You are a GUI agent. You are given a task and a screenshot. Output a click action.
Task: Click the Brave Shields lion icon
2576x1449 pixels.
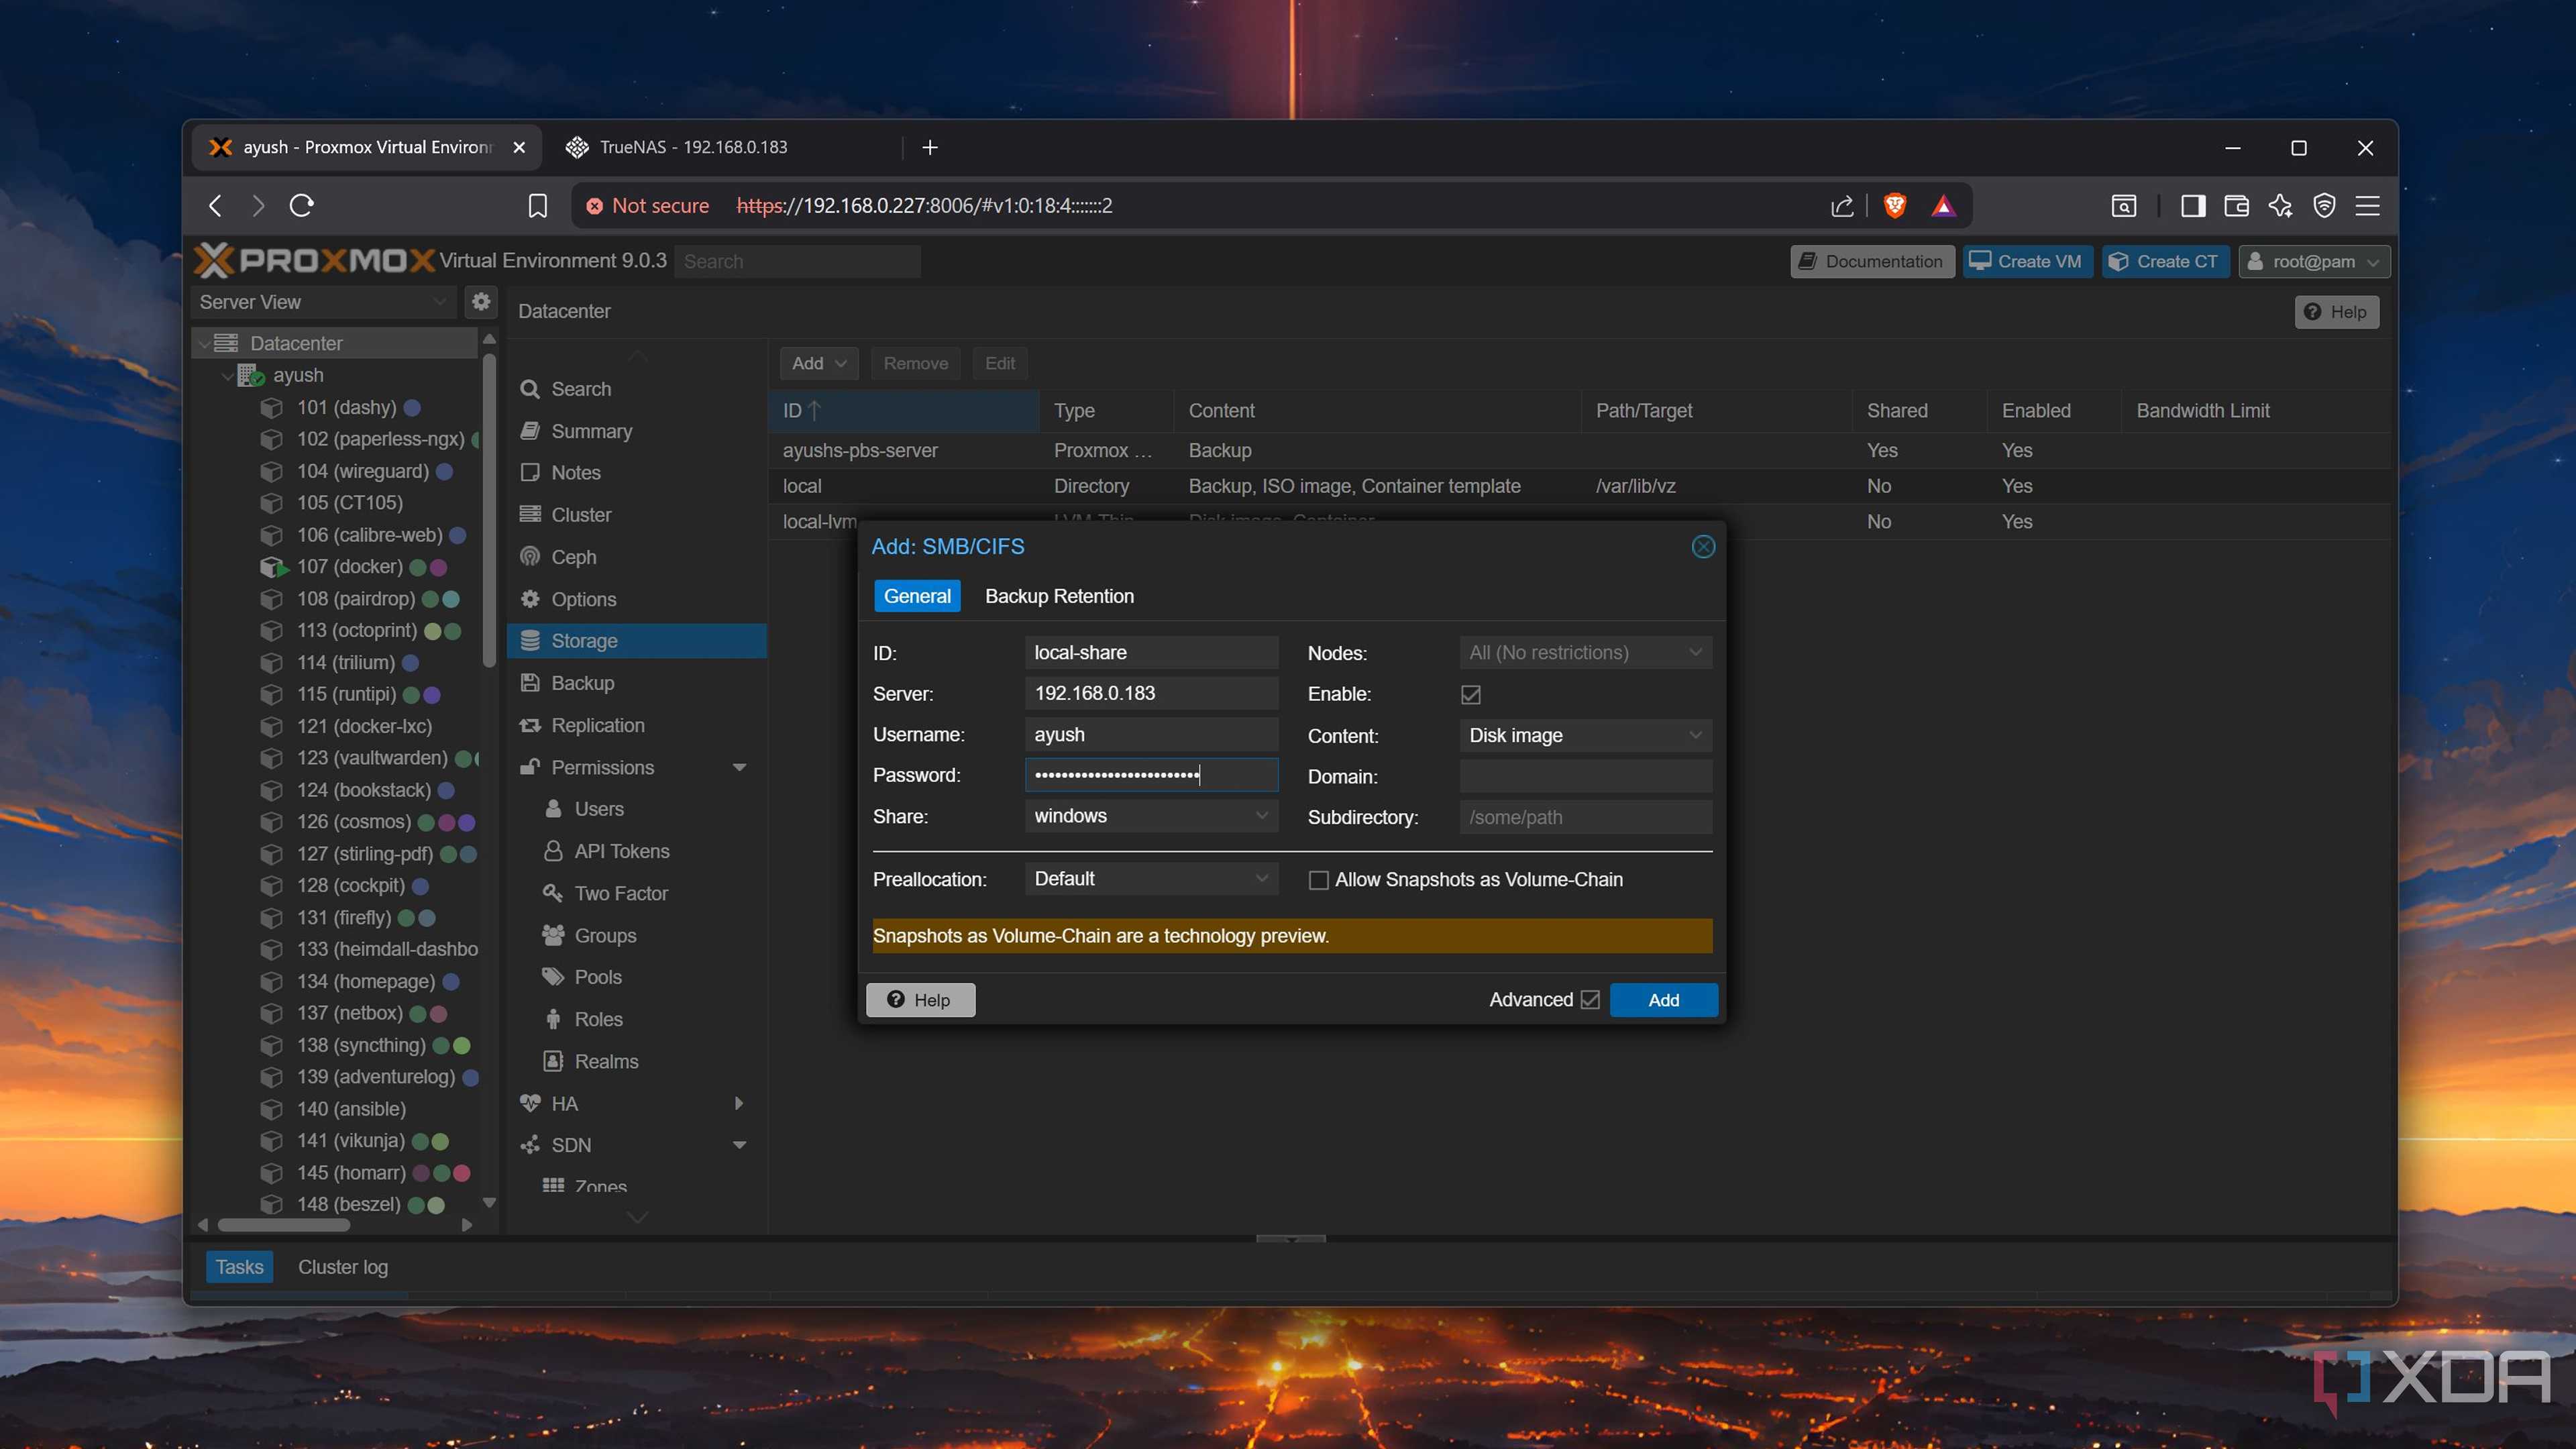point(1894,205)
